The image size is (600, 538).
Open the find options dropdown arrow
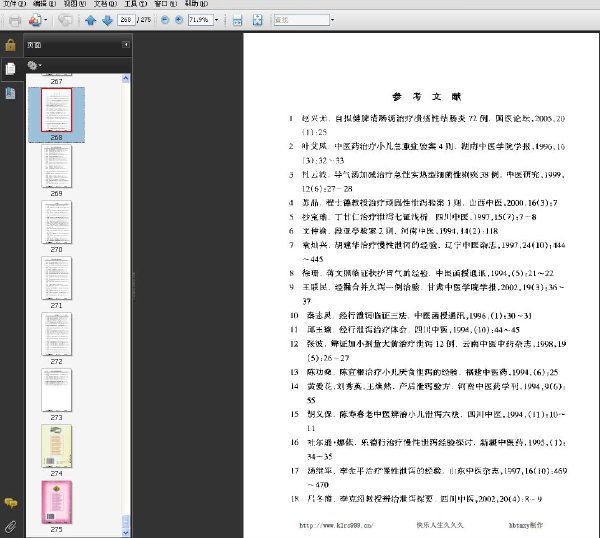pyautogui.click(x=332, y=20)
